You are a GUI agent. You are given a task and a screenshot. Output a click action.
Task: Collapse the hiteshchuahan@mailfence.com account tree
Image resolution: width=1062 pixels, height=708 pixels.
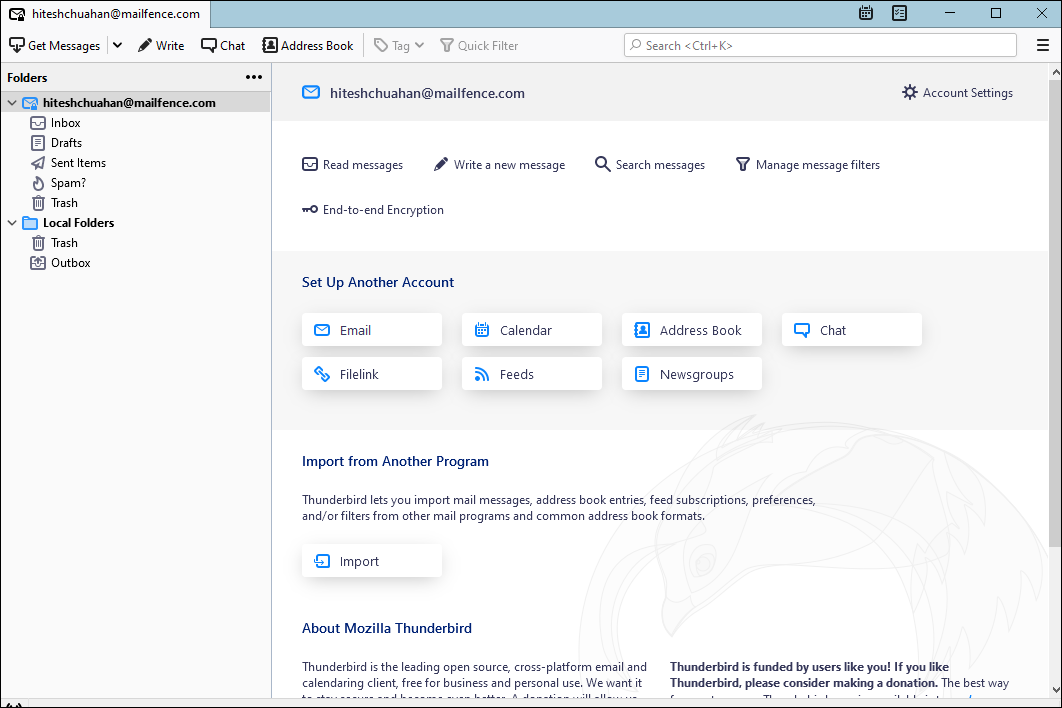(x=12, y=103)
